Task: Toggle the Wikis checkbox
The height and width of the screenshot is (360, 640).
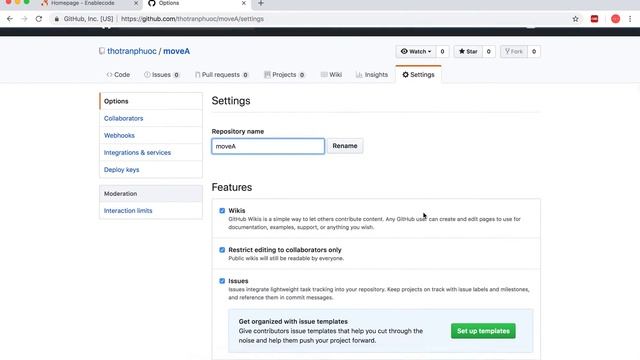Action: click(222, 211)
